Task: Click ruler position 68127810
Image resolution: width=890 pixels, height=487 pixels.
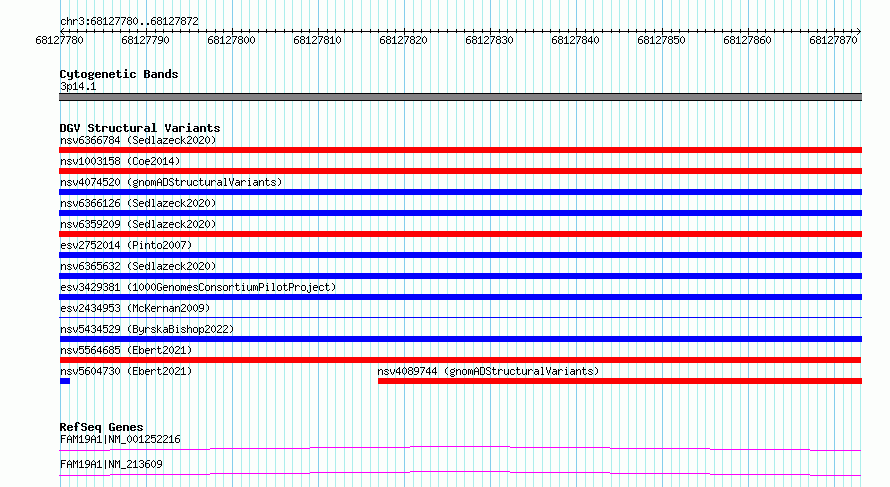Action: tap(317, 40)
